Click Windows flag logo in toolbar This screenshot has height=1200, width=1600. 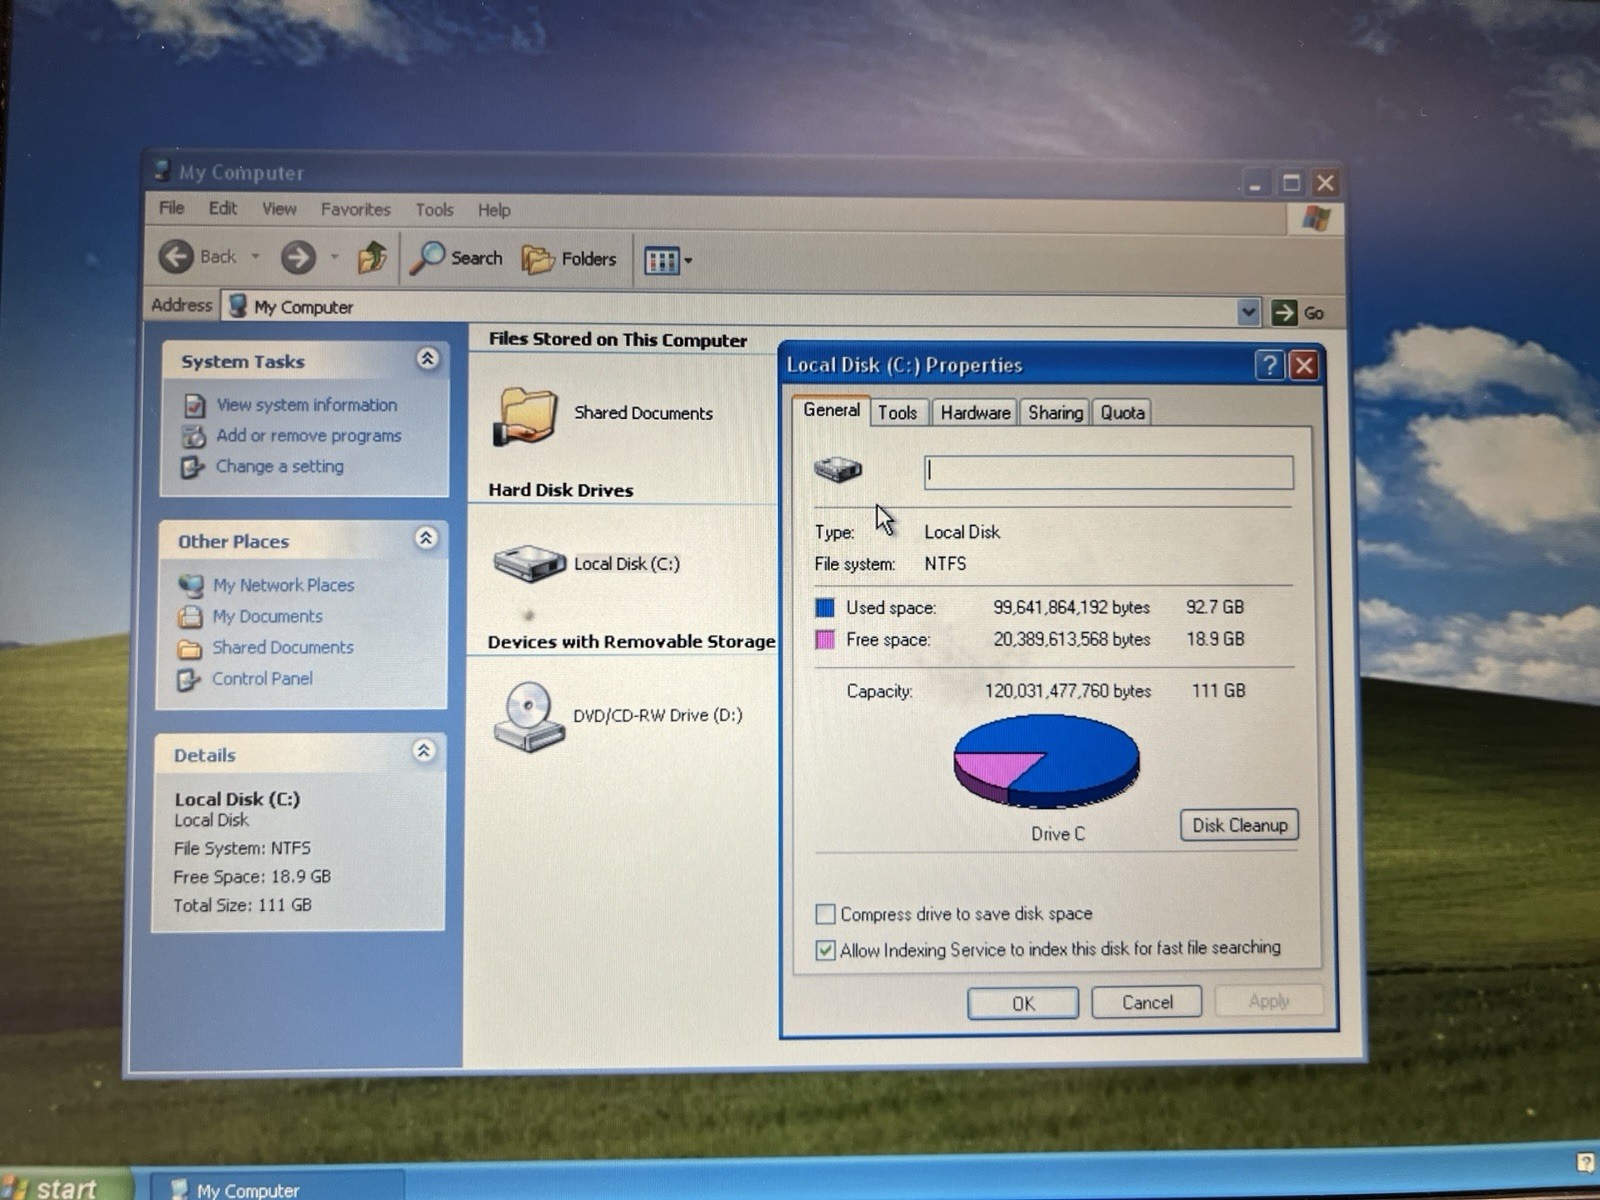1316,218
